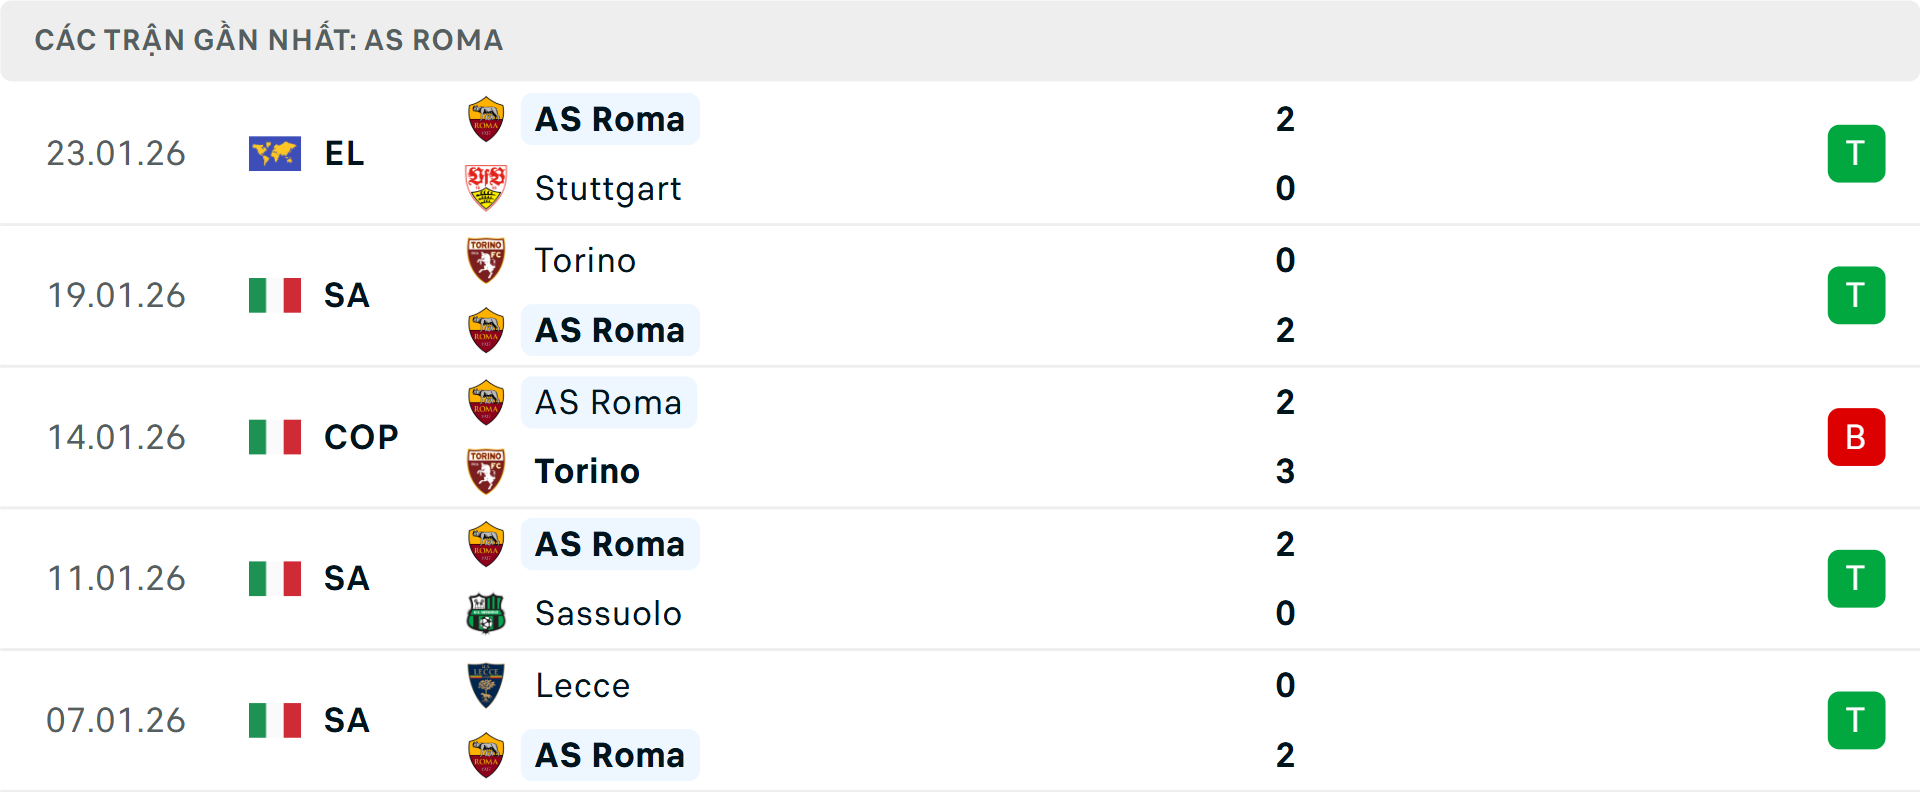Click the Torino crest in the 19.01.26 match
Viewport: 1920px width, 792px height.
point(486,259)
